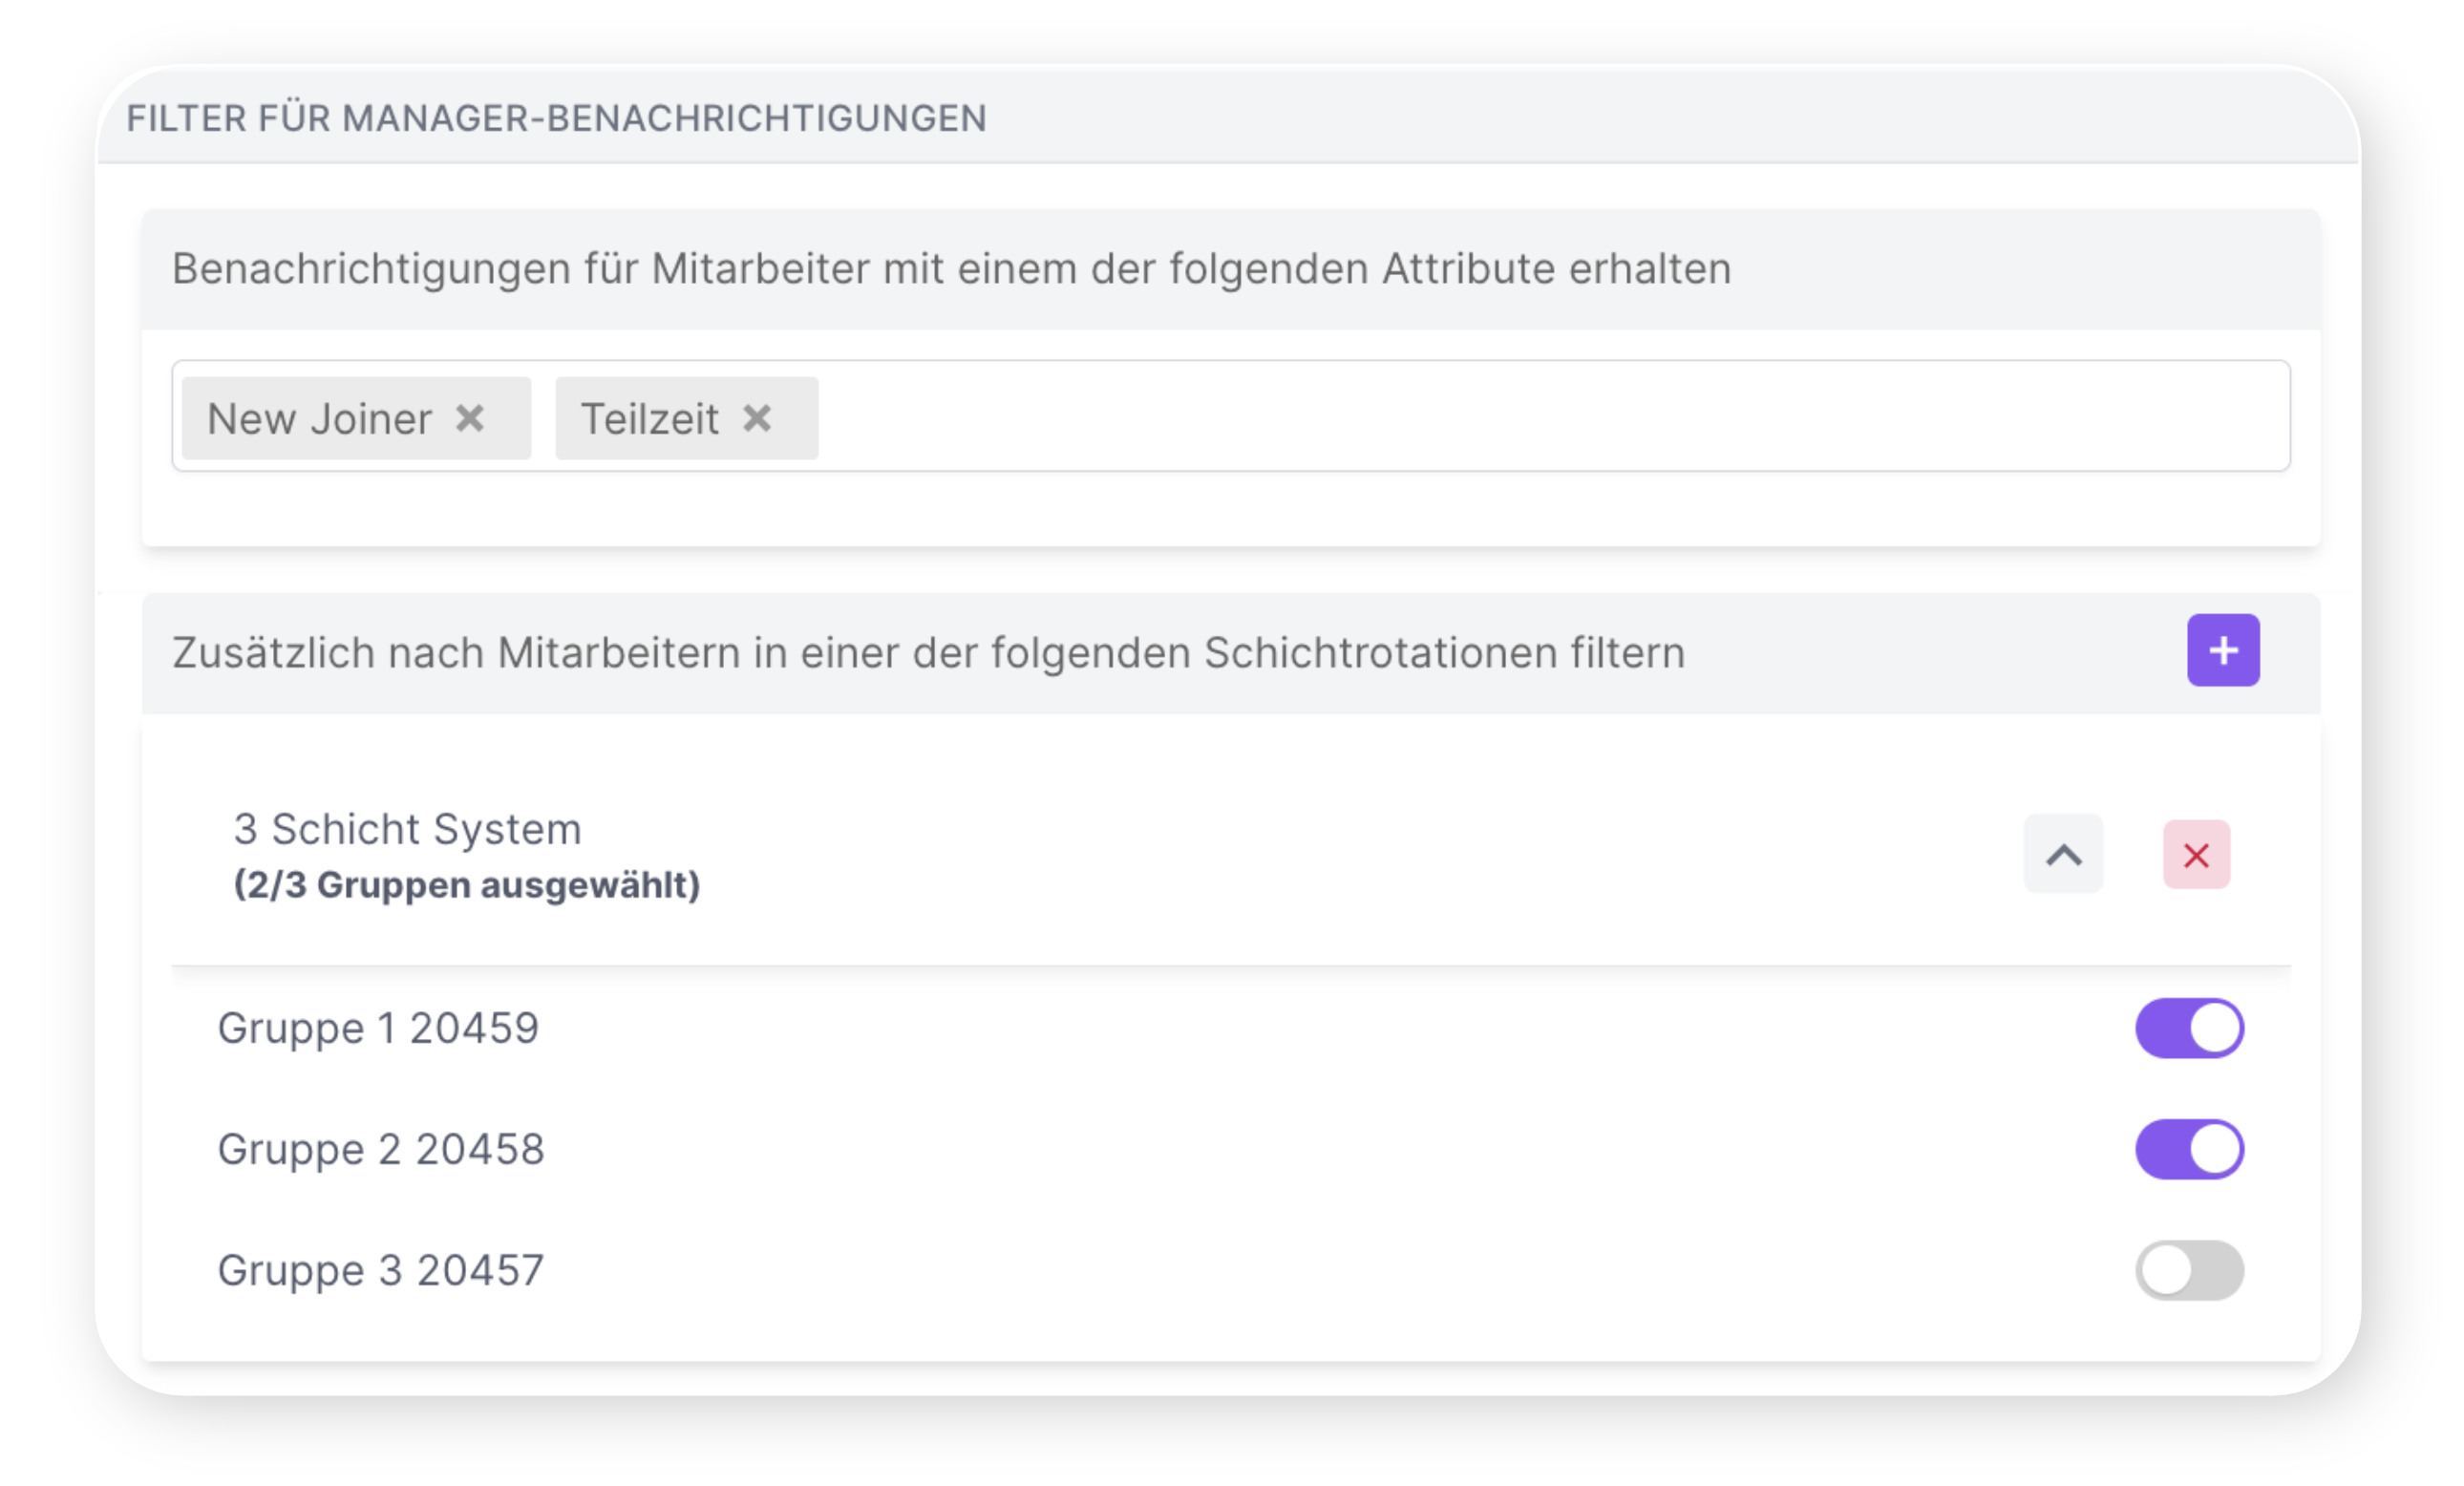
Task: Click the chevron next to the shift rotation
Action: coord(2063,855)
